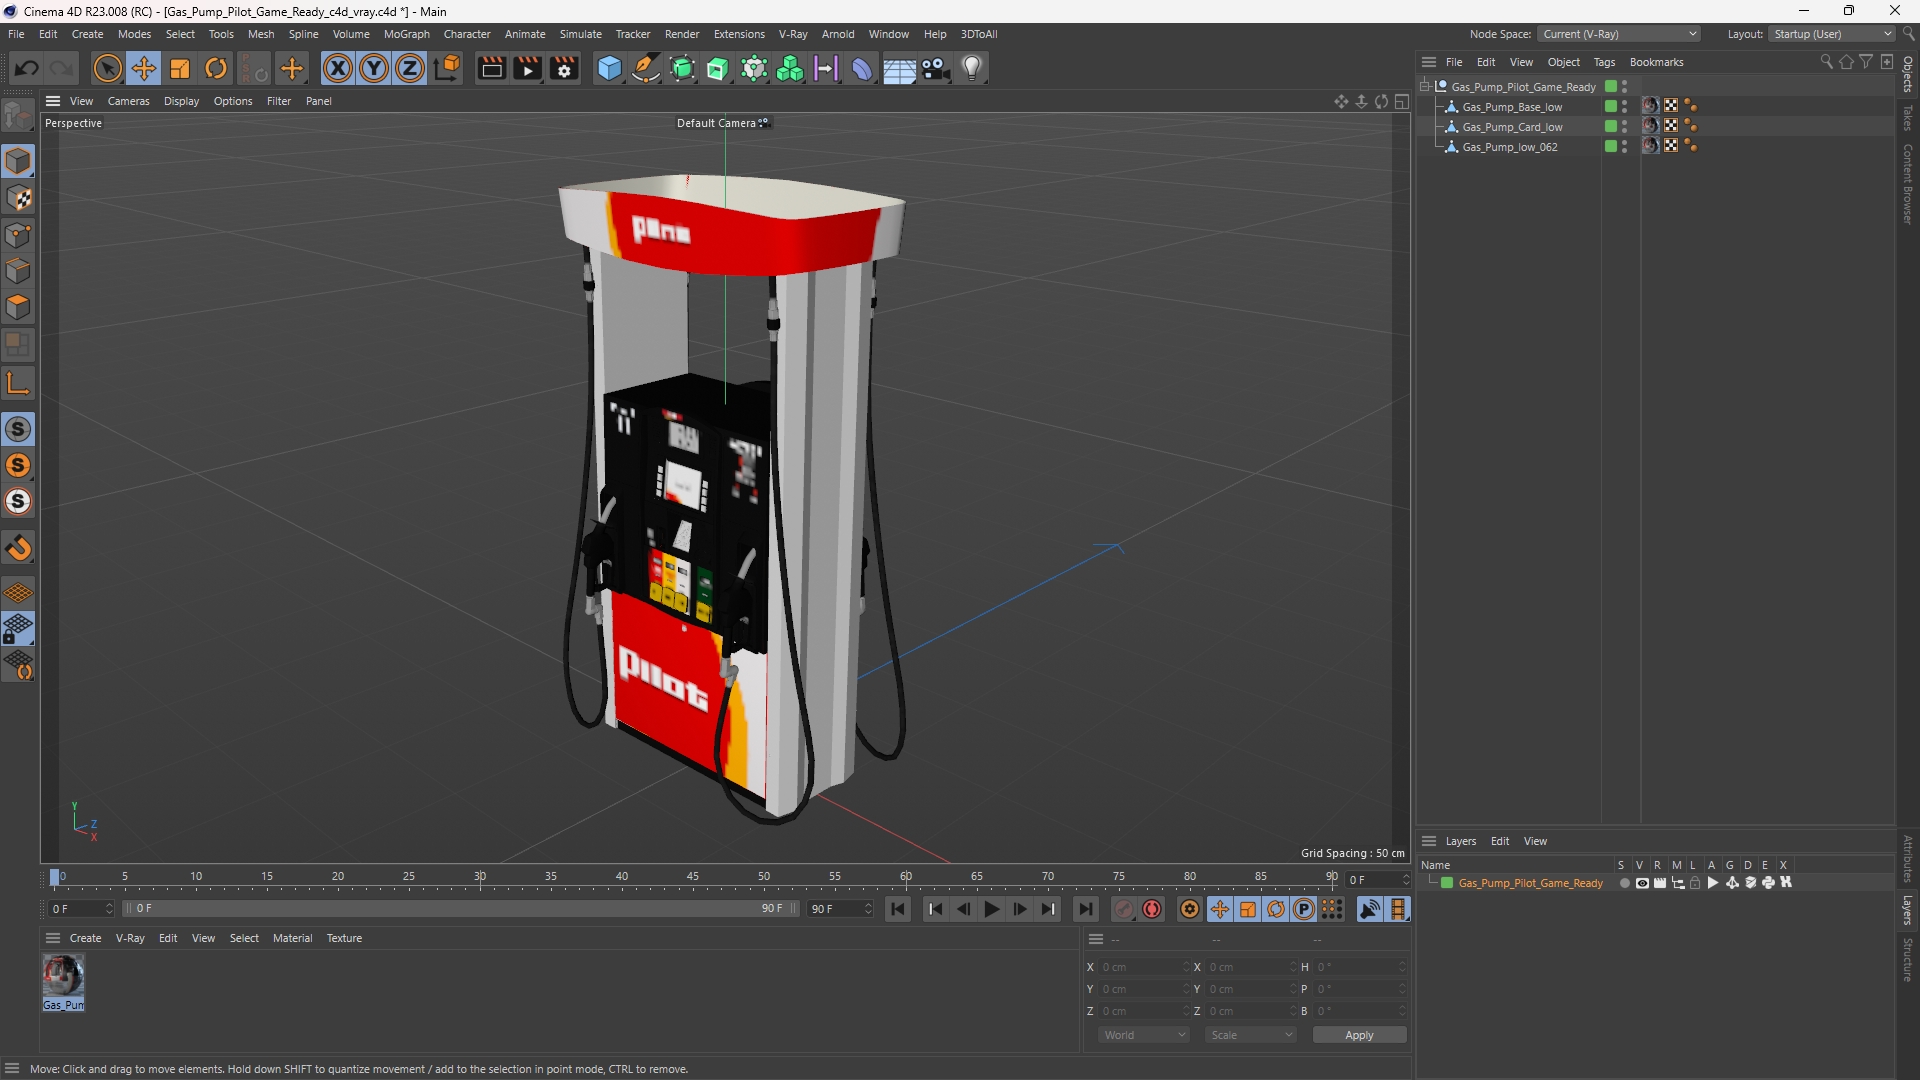This screenshot has height=1080, width=1920.
Task: Step to the next frame
Action: [1019, 909]
